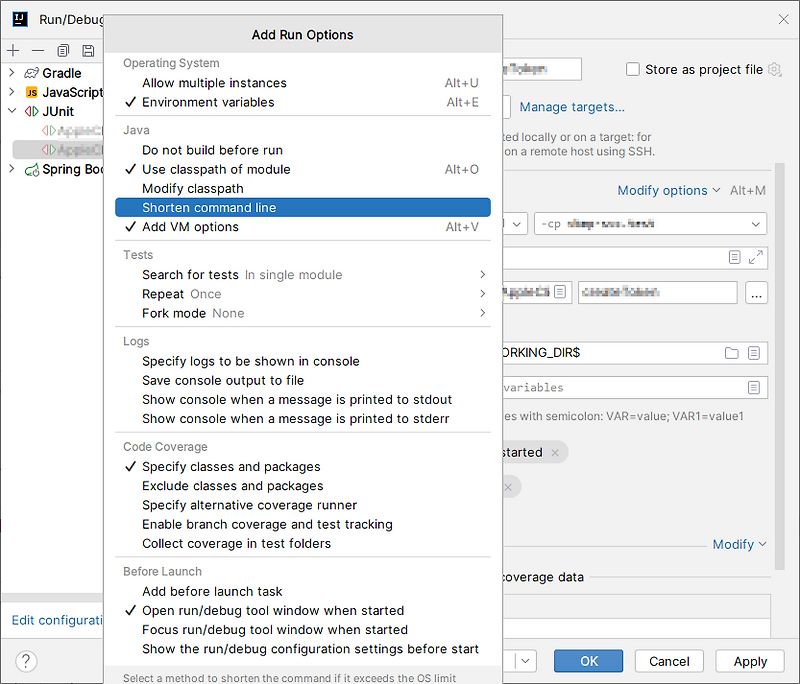Viewport: 800px width, 684px height.
Task: Open help via the question mark icon
Action: tap(25, 661)
